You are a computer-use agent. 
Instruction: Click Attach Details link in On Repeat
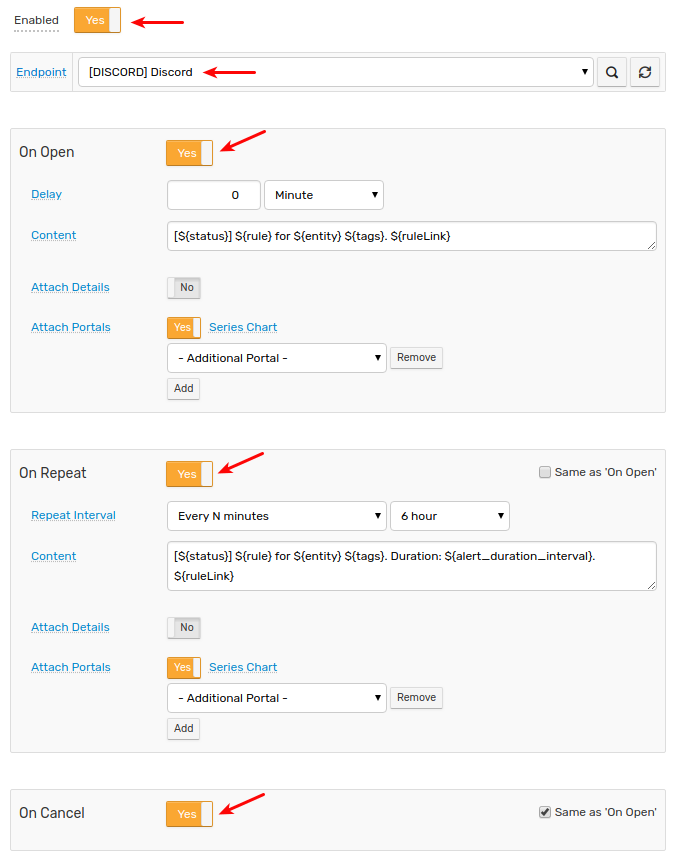click(70, 627)
